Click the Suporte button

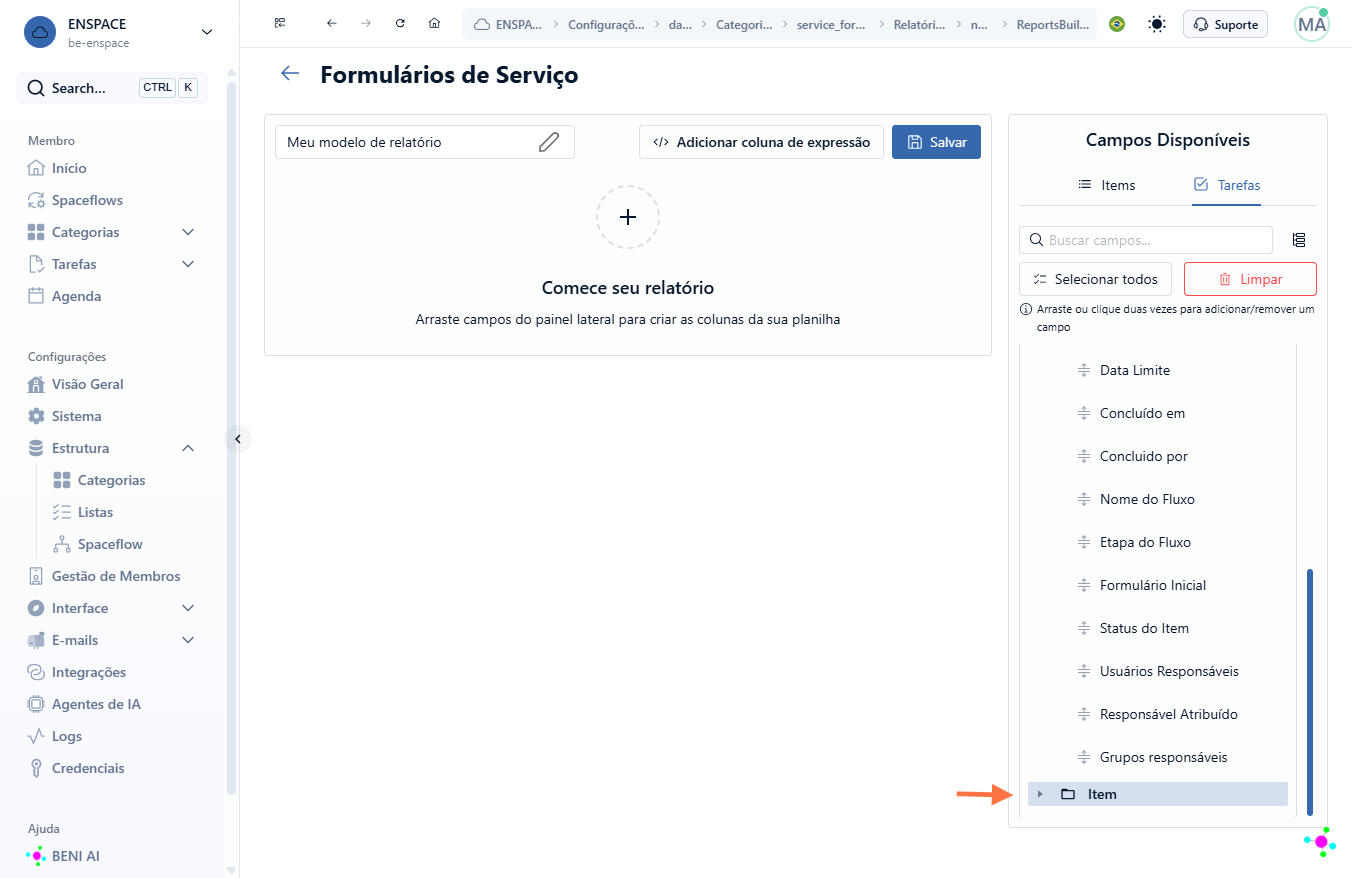click(1225, 24)
